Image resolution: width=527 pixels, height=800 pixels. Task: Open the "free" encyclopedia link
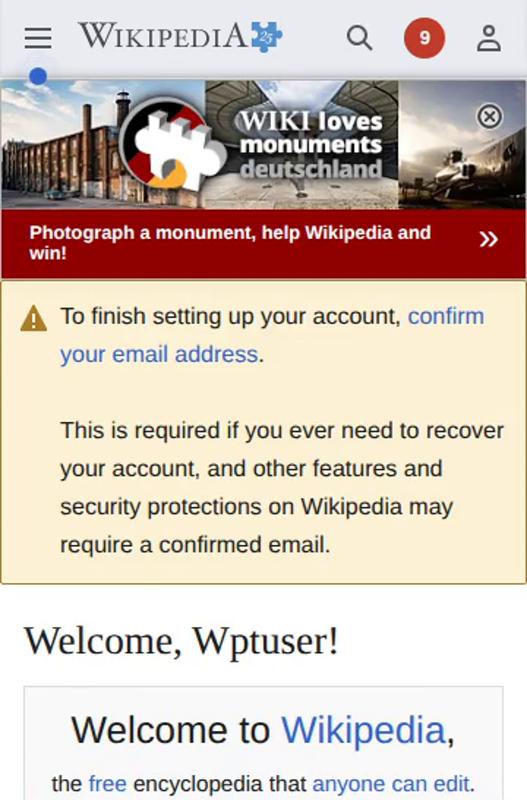[108, 784]
